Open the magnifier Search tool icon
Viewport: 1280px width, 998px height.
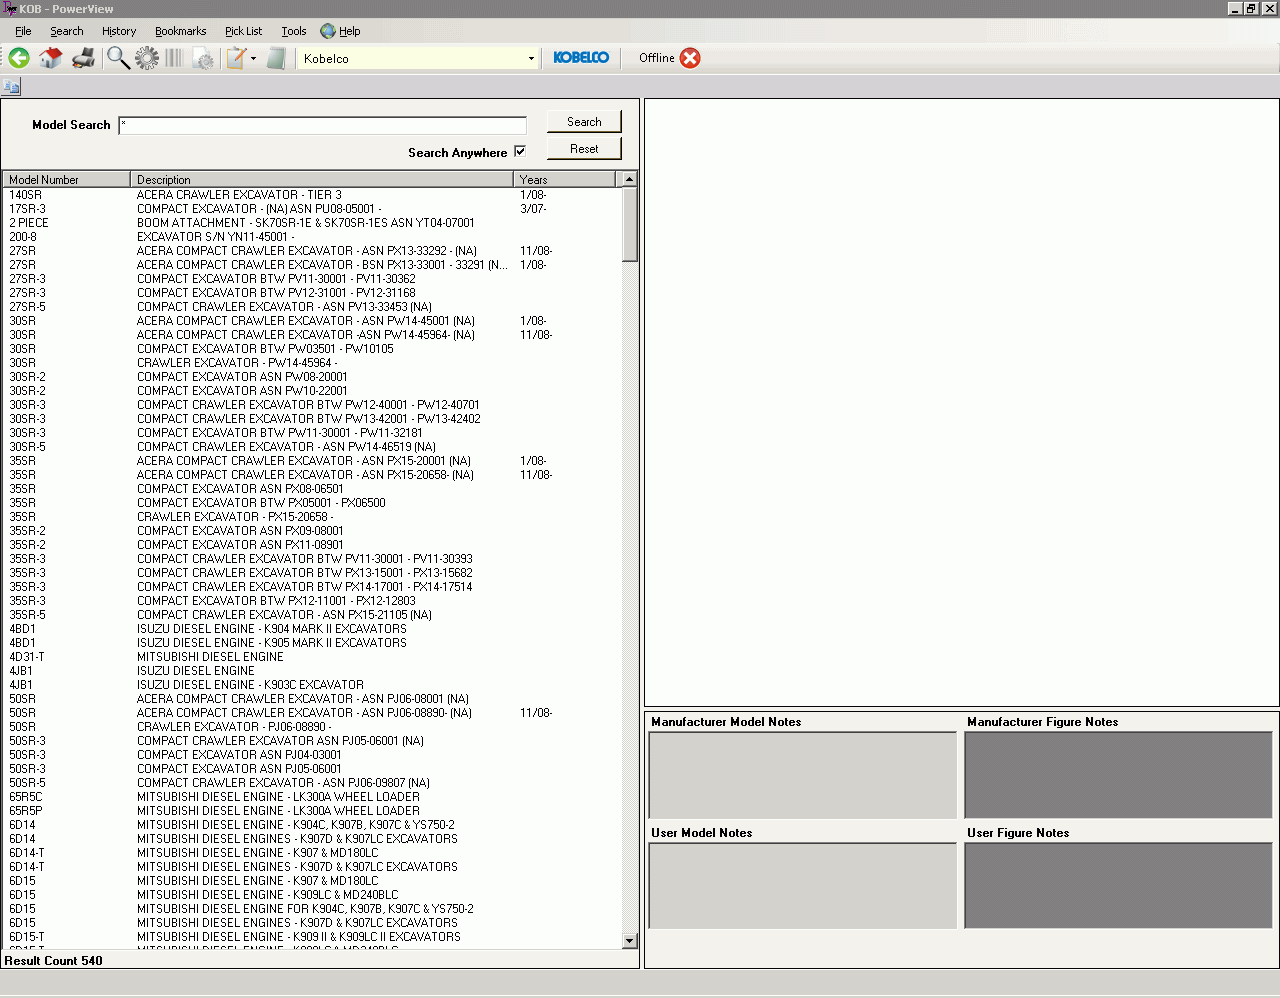tap(118, 58)
